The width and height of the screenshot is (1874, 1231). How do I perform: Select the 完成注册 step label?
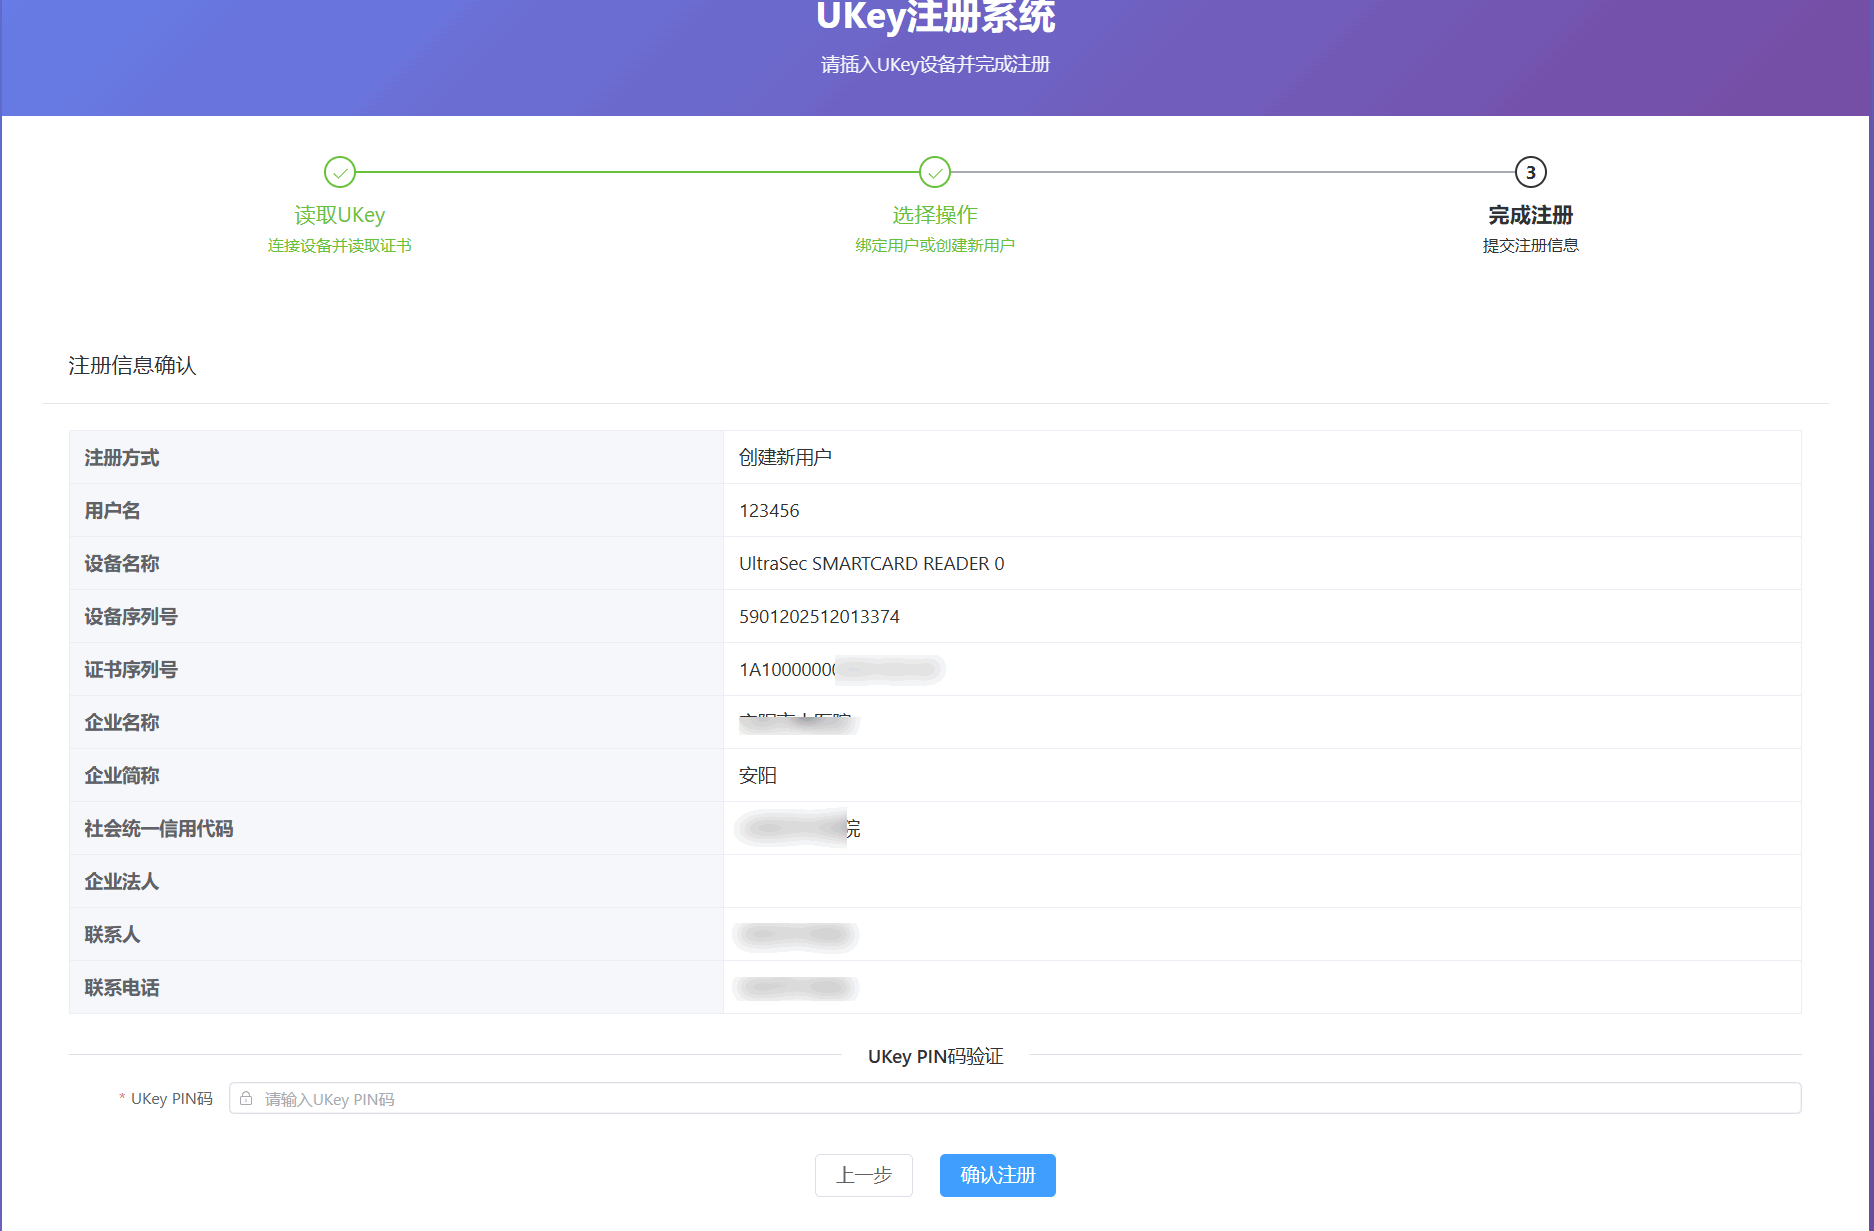coord(1530,215)
